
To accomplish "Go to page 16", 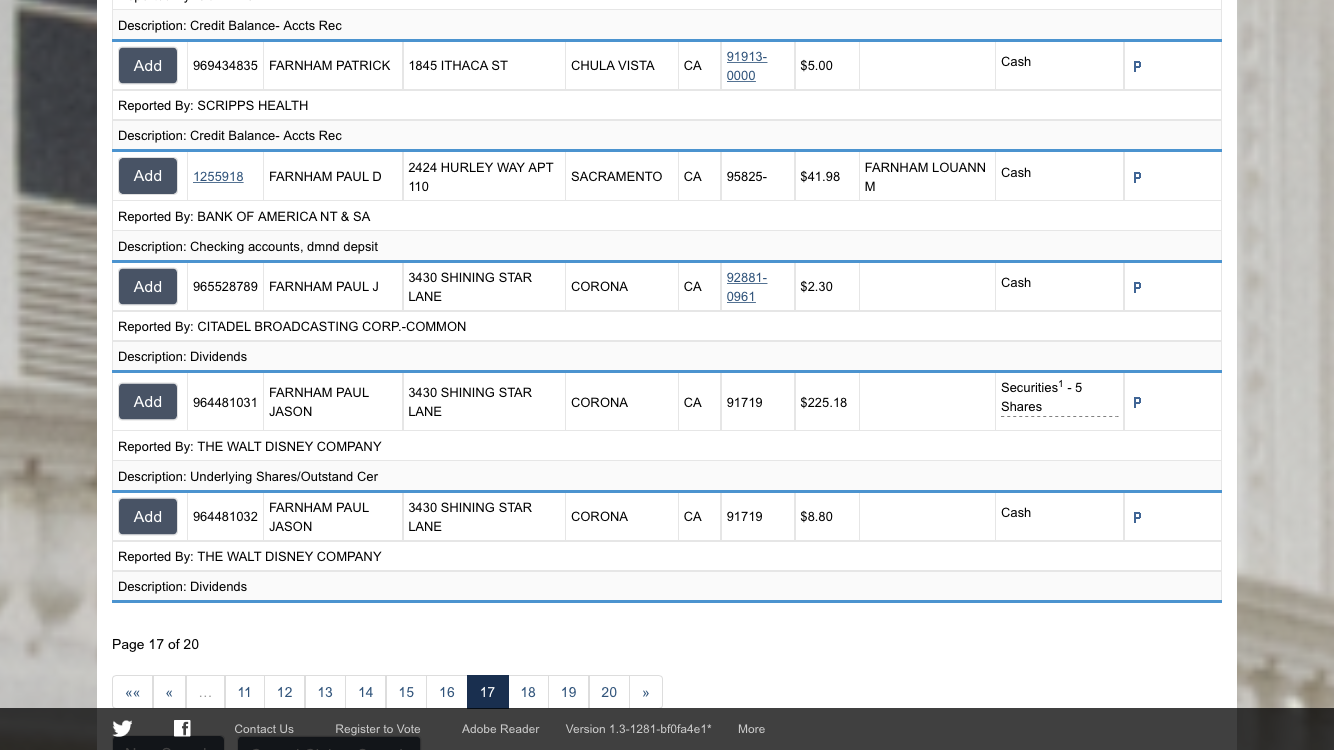I will coord(447,692).
